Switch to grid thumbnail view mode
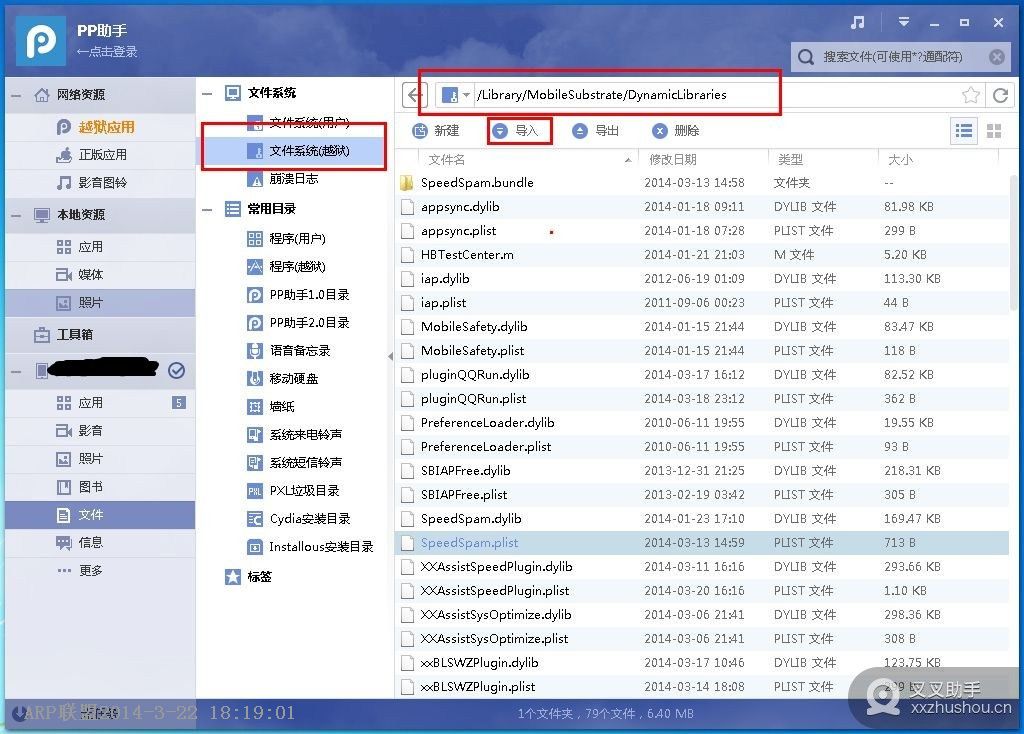1024x734 pixels. point(994,131)
